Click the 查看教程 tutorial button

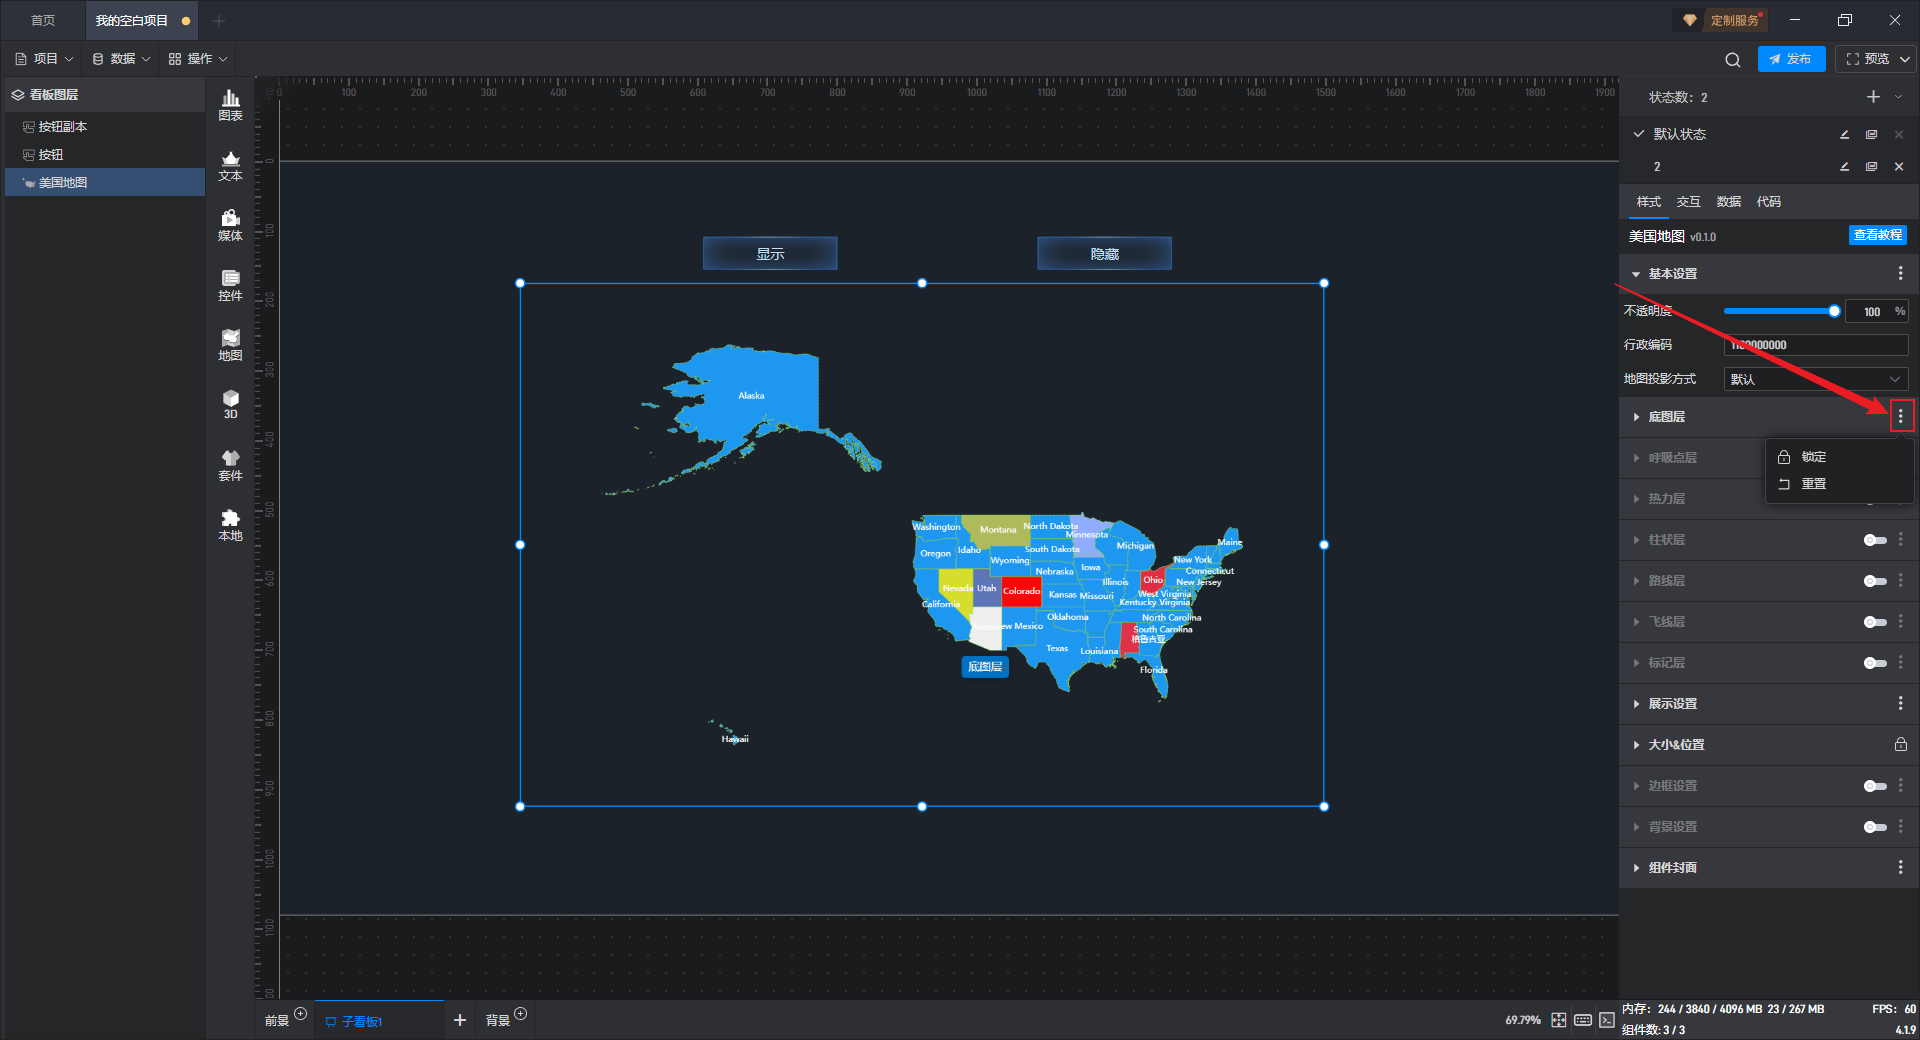(x=1877, y=235)
